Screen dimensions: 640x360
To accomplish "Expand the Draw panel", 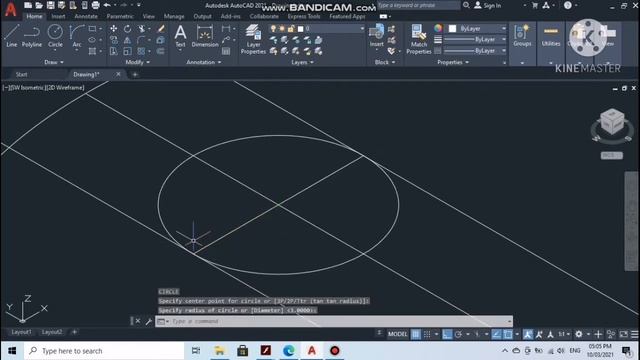I will pyautogui.click(x=54, y=62).
